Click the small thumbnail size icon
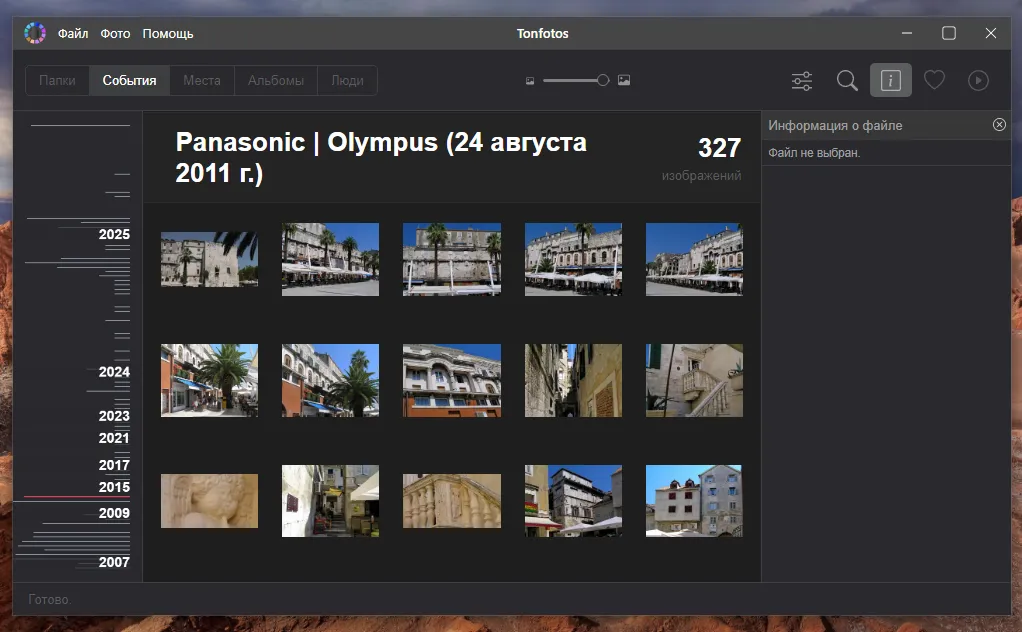This screenshot has width=1022, height=632. coord(530,79)
